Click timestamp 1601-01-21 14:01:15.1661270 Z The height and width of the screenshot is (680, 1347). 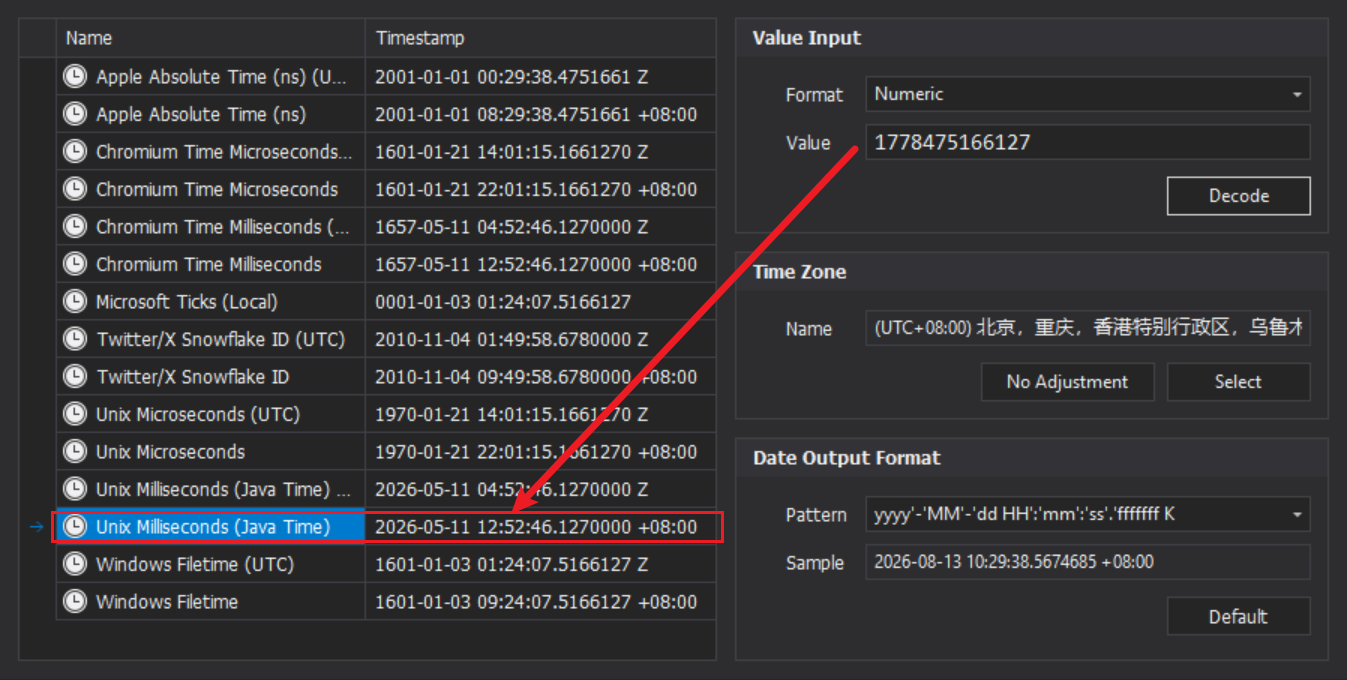click(512, 151)
